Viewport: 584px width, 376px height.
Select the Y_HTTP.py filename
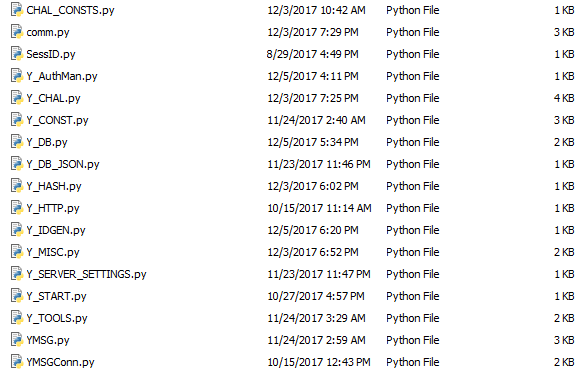pyautogui.click(x=53, y=208)
